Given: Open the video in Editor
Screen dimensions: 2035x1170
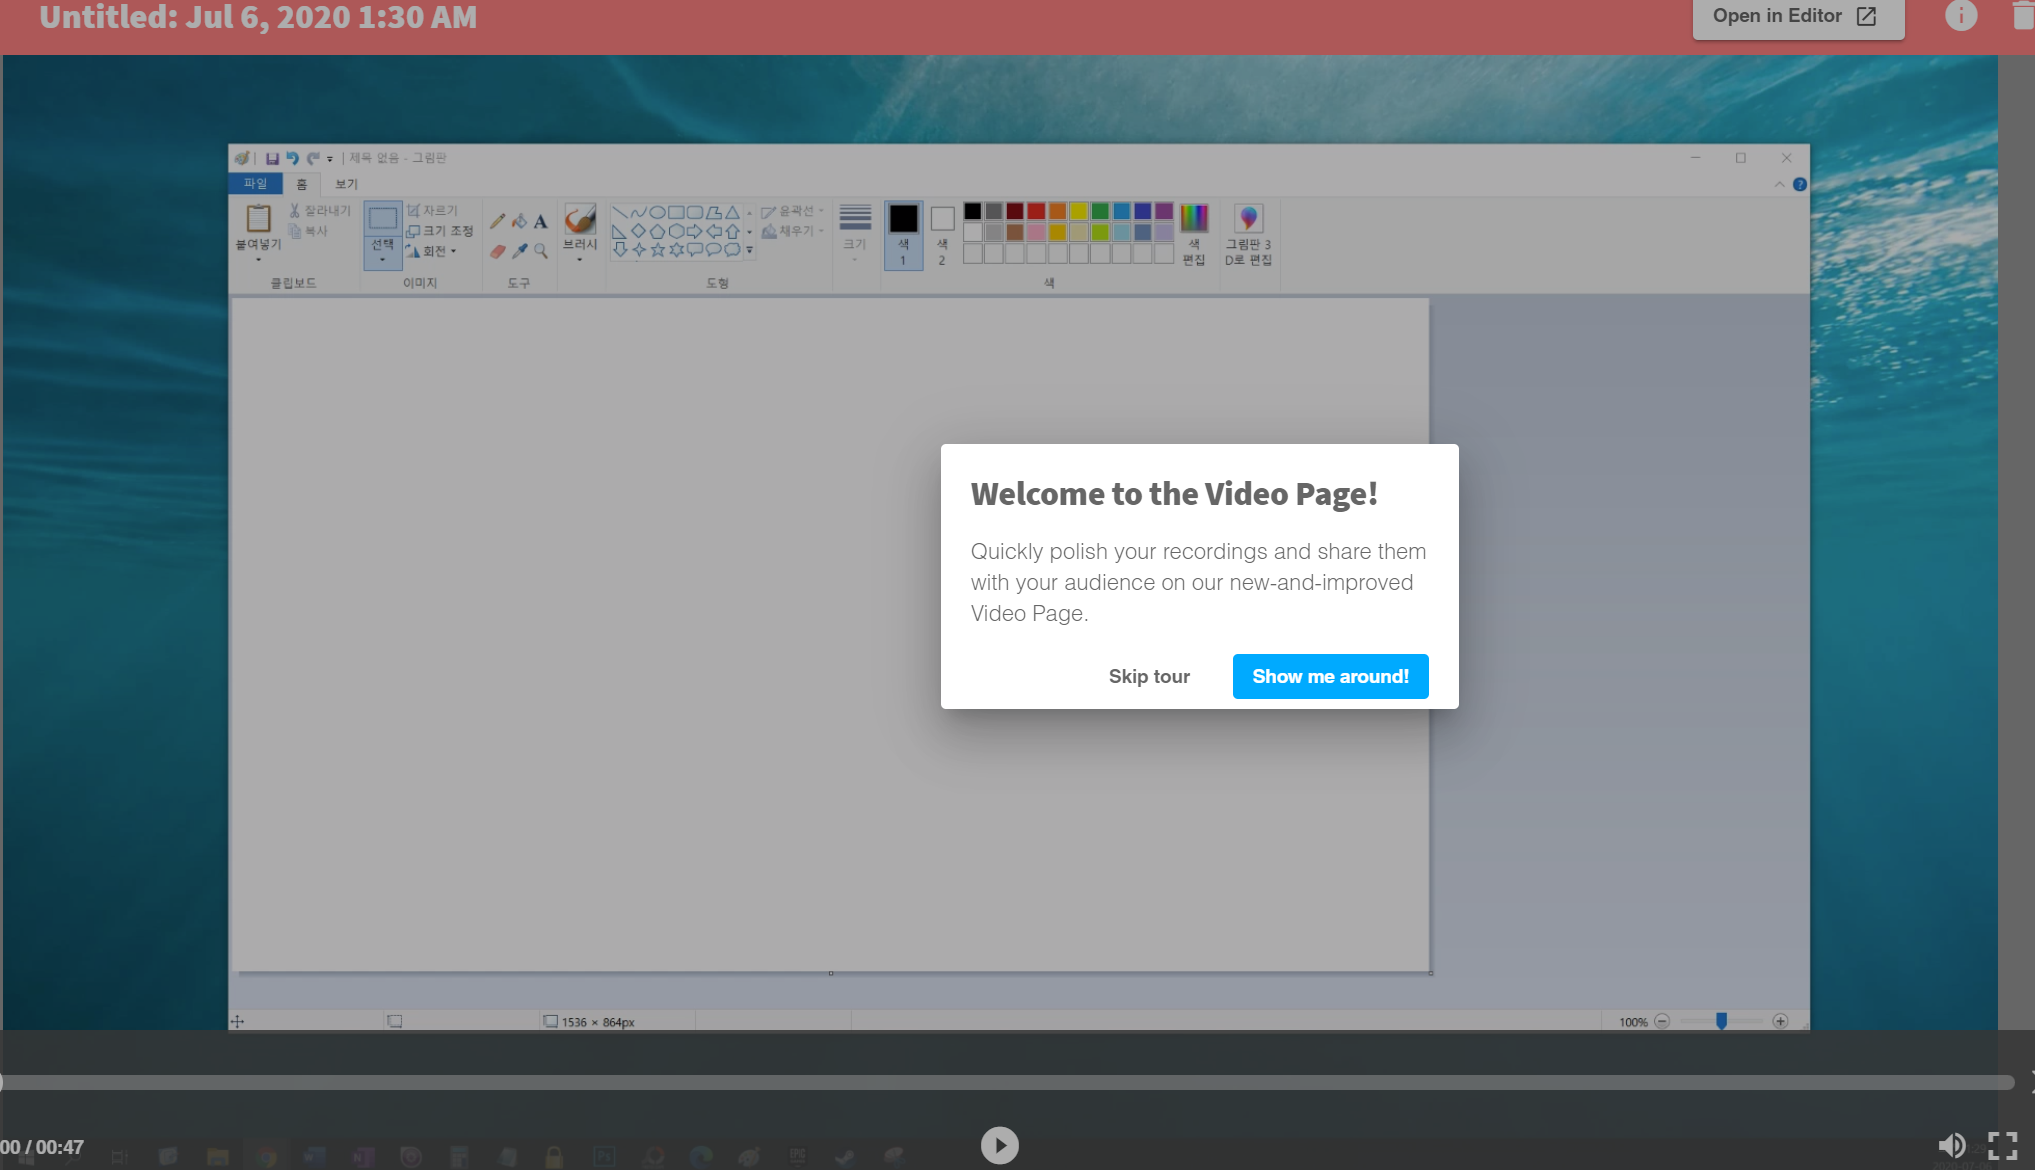Looking at the screenshot, I should [1797, 17].
